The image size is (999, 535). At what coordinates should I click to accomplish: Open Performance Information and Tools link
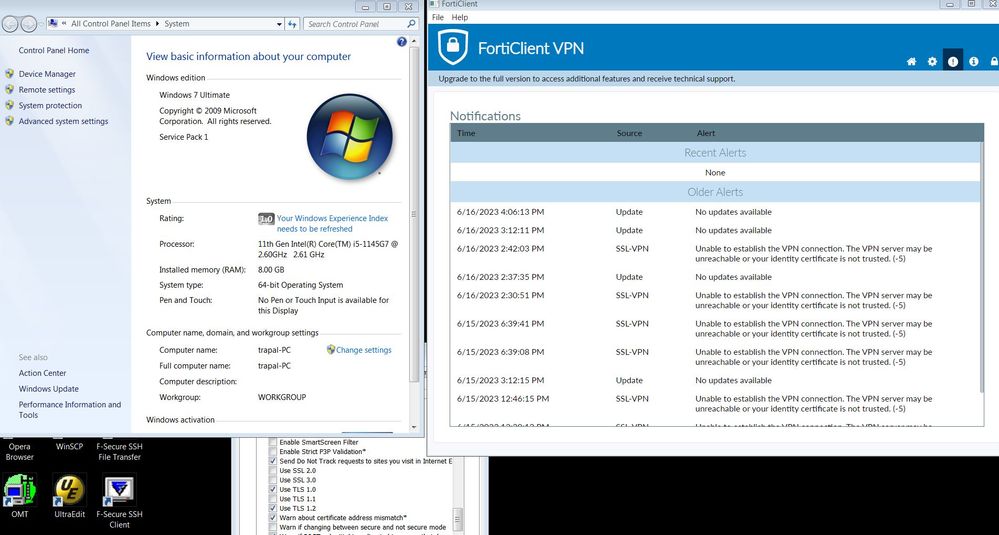(69, 410)
